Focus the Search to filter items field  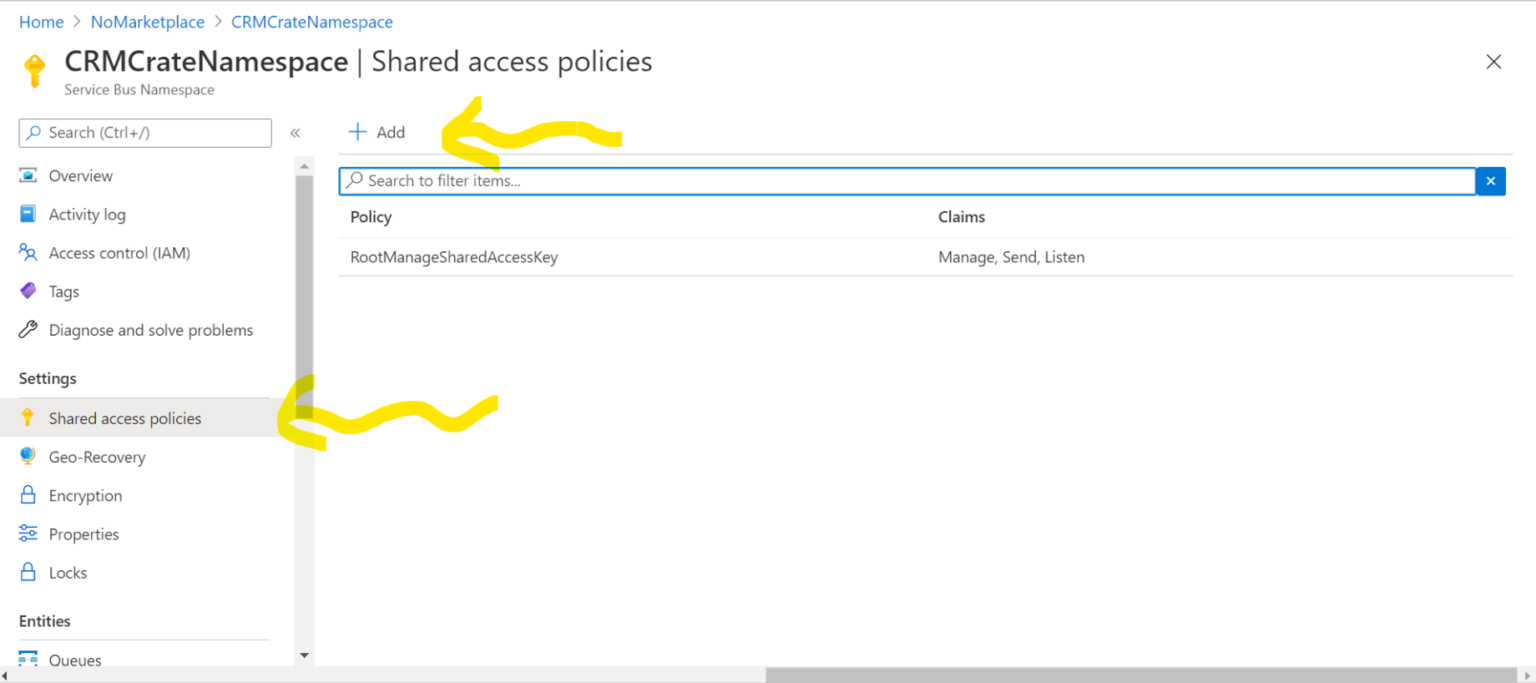[x=700, y=181]
